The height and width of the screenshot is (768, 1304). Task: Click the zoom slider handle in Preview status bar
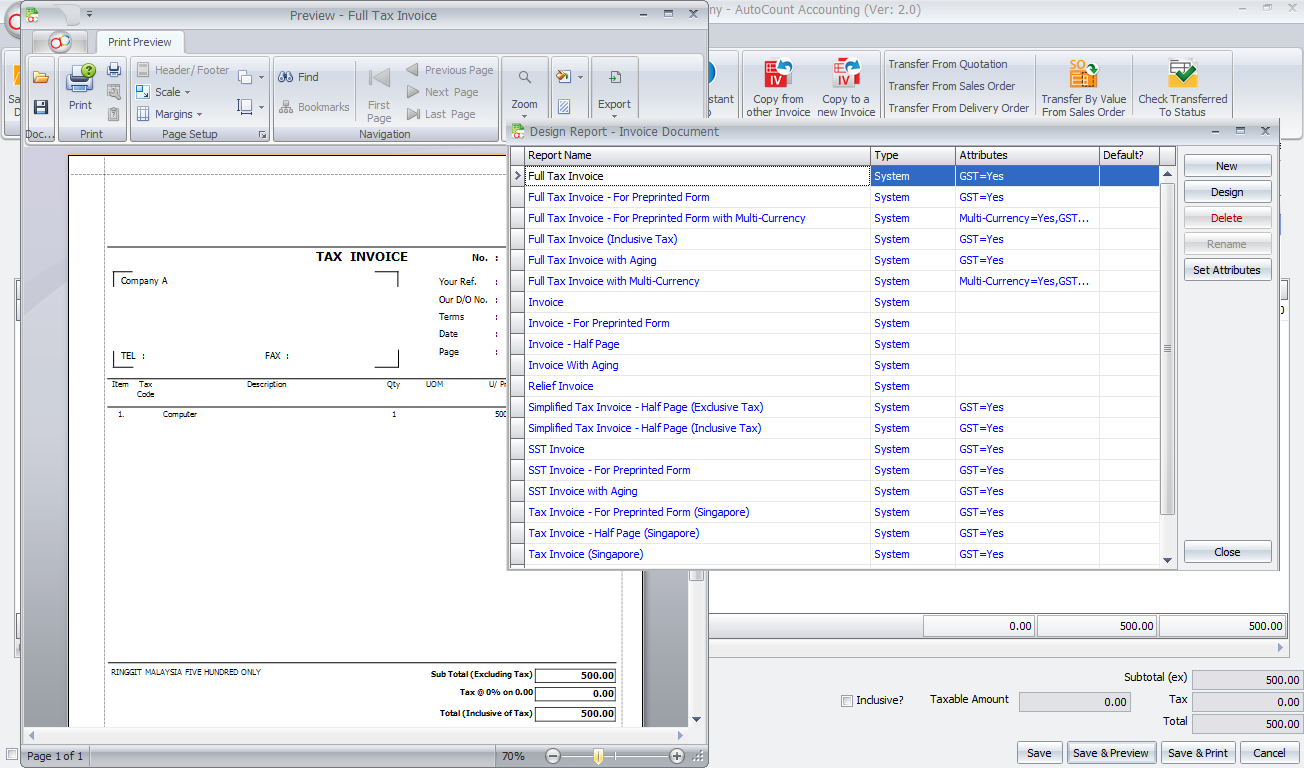click(598, 756)
